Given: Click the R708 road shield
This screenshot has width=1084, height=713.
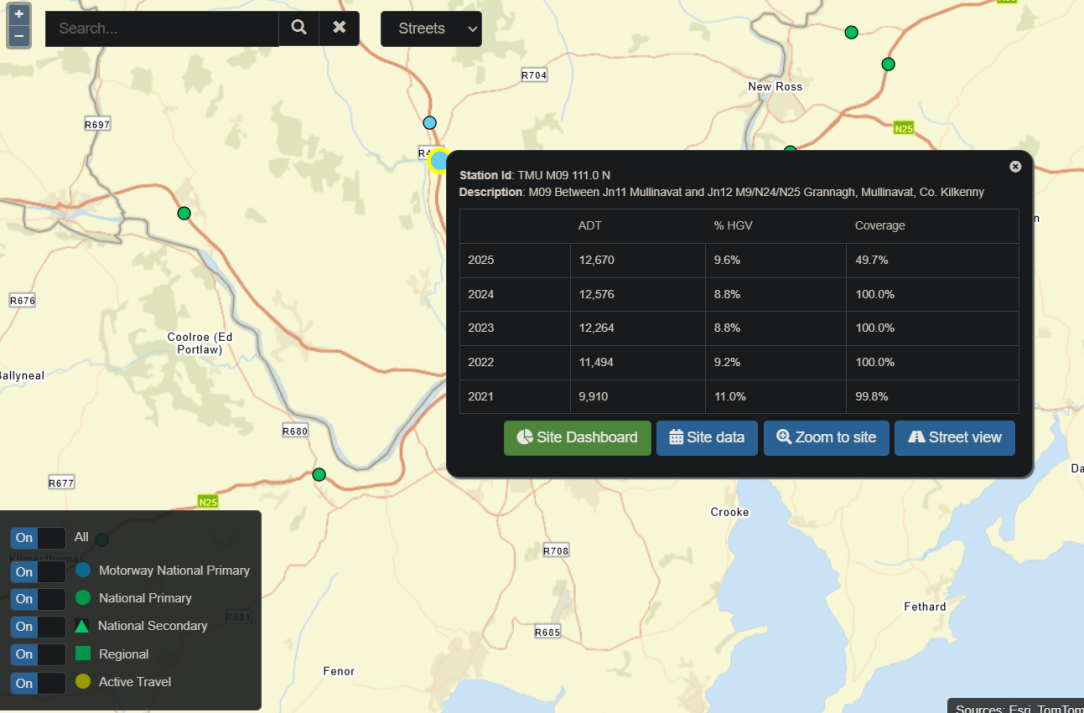Looking at the screenshot, I should (556, 551).
